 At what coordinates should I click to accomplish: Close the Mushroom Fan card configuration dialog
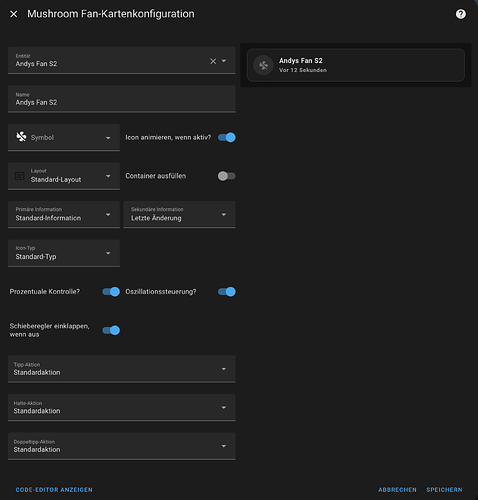click(14, 14)
